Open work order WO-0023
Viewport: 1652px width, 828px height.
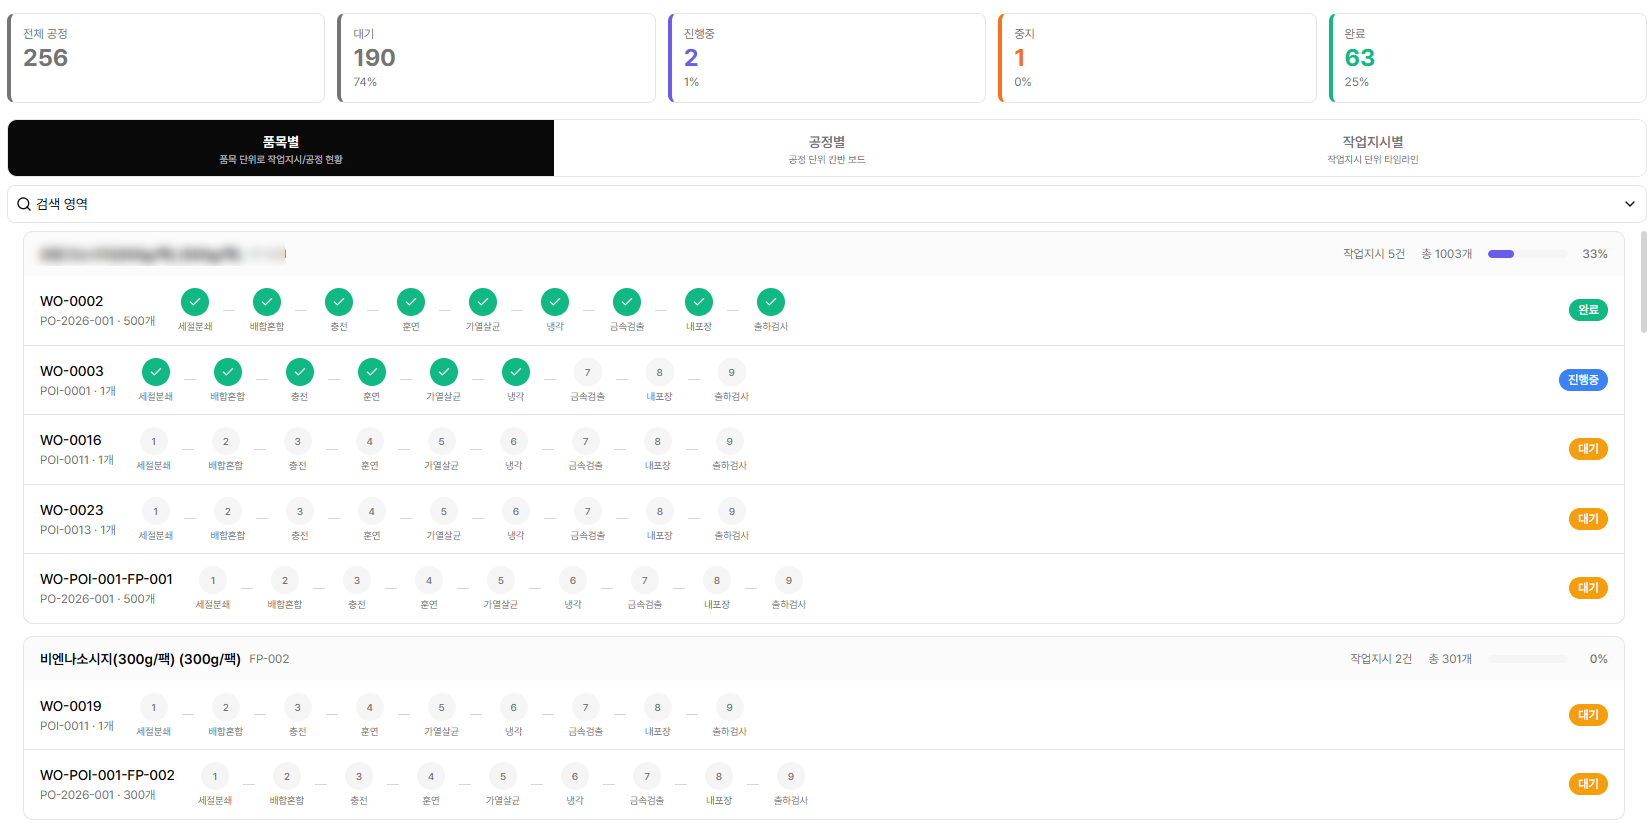(71, 510)
